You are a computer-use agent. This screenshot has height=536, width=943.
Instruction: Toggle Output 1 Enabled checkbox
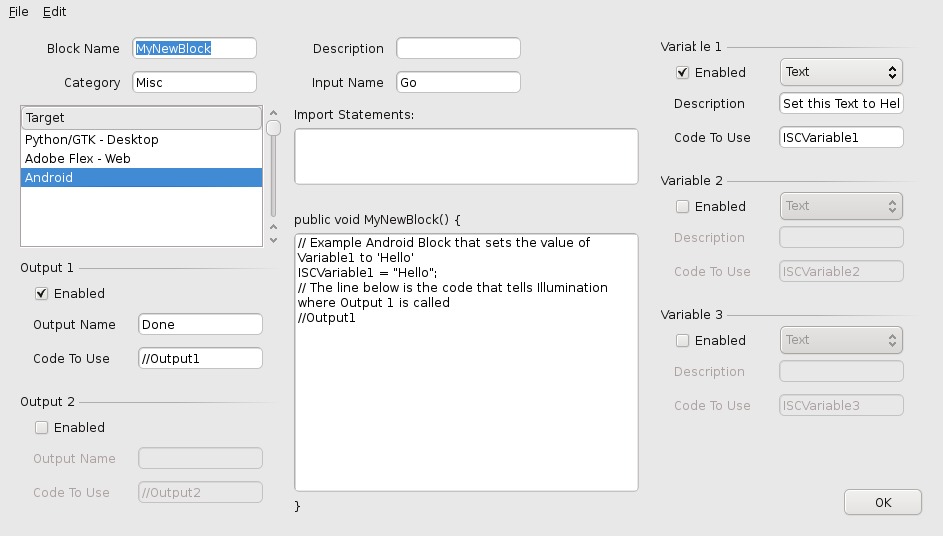pyautogui.click(x=42, y=294)
